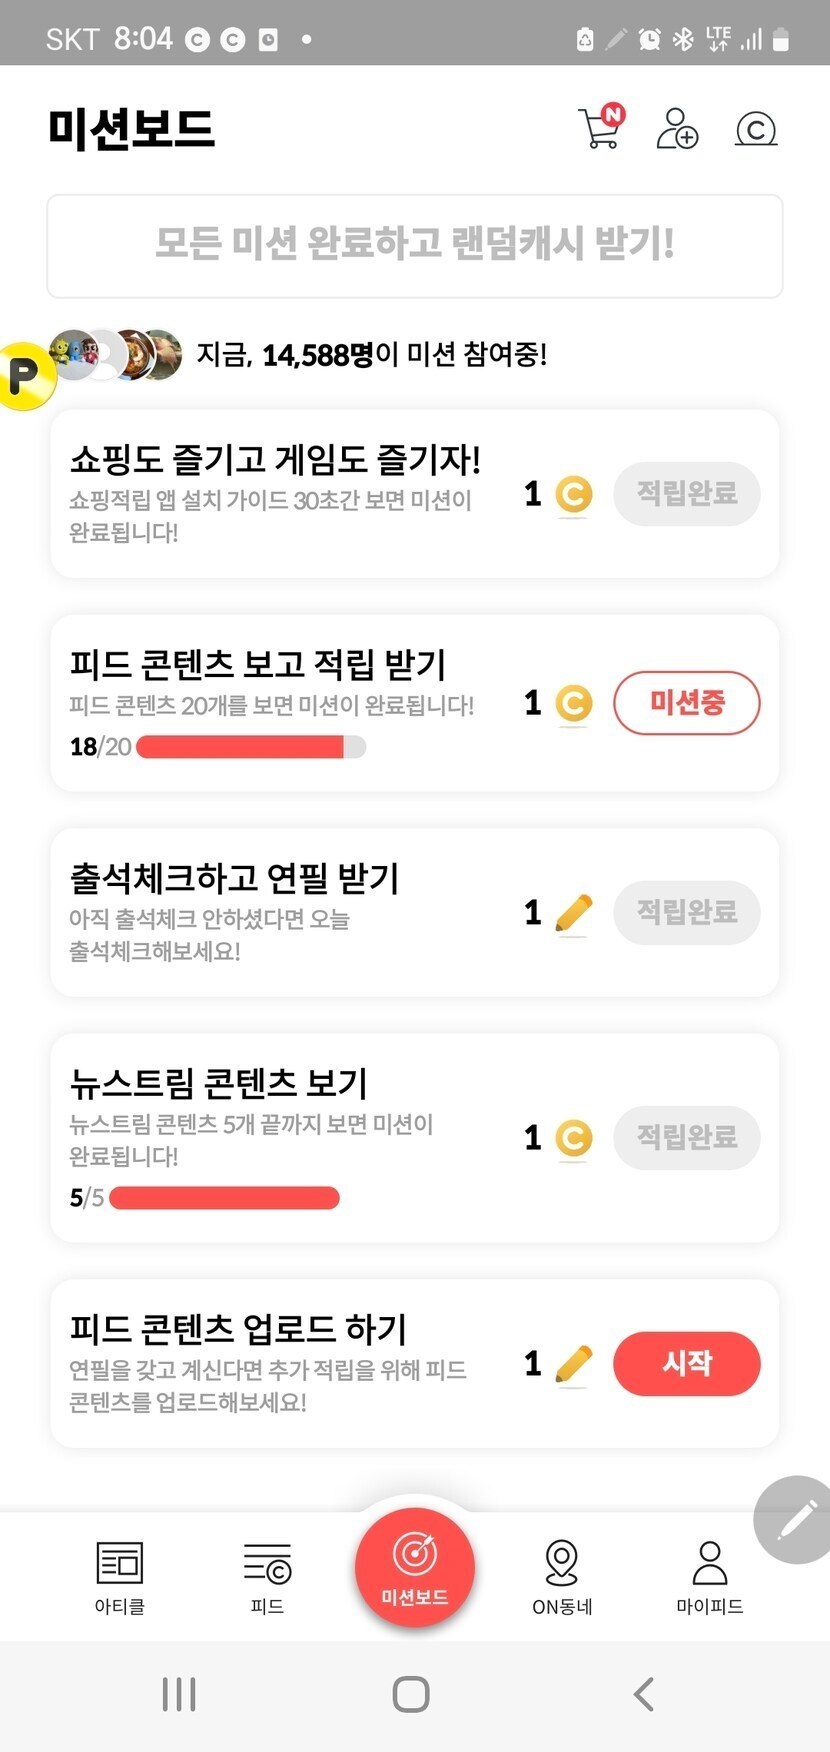Tap 모든 미션 완료하고 랜덤캐시 받기 banner
The width and height of the screenshot is (830, 1752).
(x=415, y=246)
